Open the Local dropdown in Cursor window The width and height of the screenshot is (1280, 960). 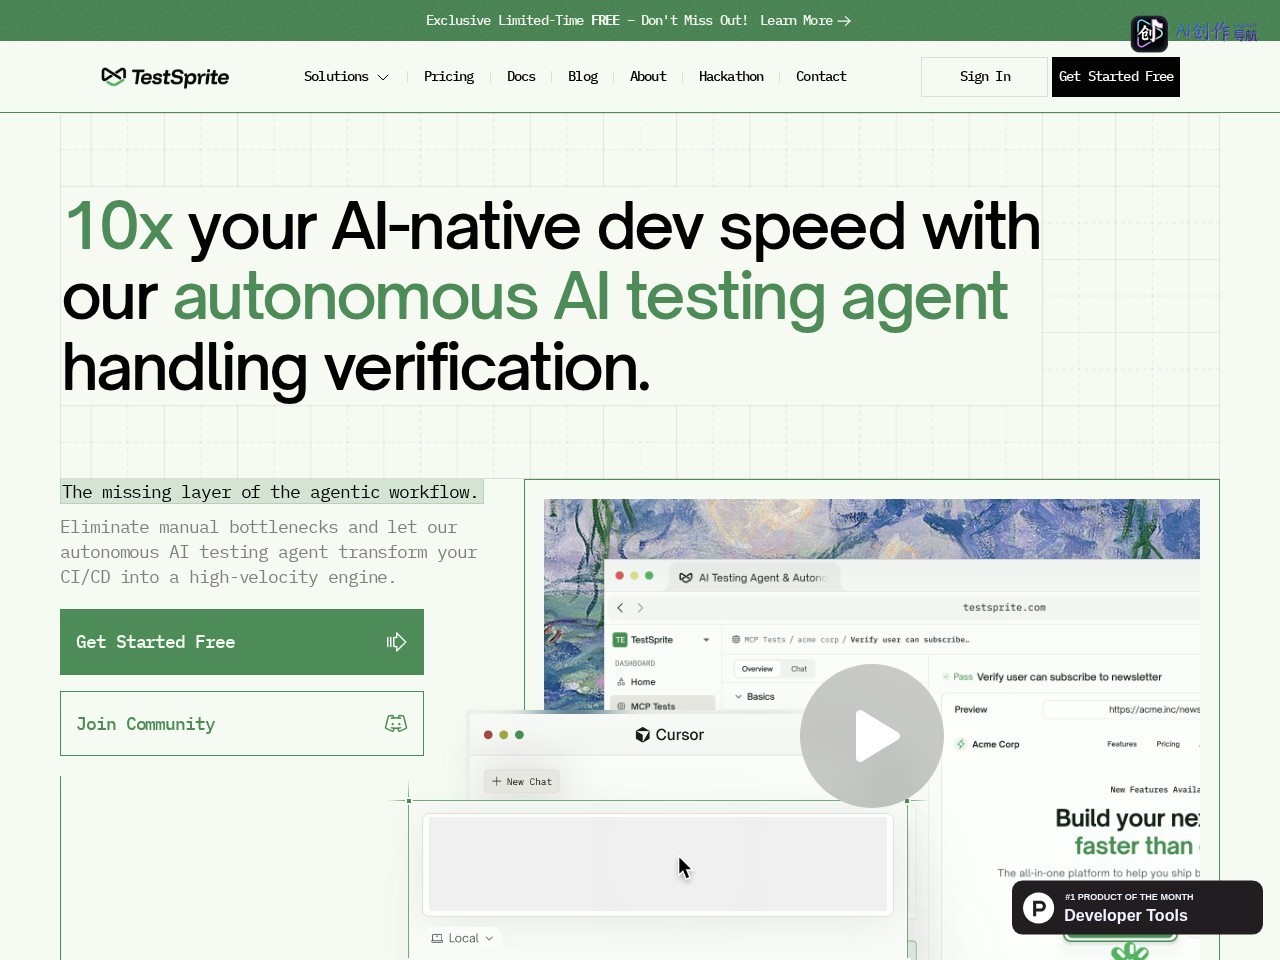[463, 938]
